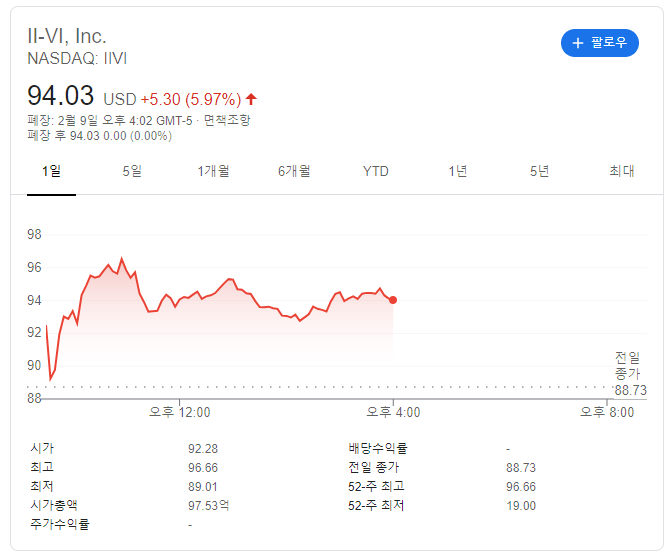Select the YTD tab
The image size is (671, 557).
(x=376, y=171)
